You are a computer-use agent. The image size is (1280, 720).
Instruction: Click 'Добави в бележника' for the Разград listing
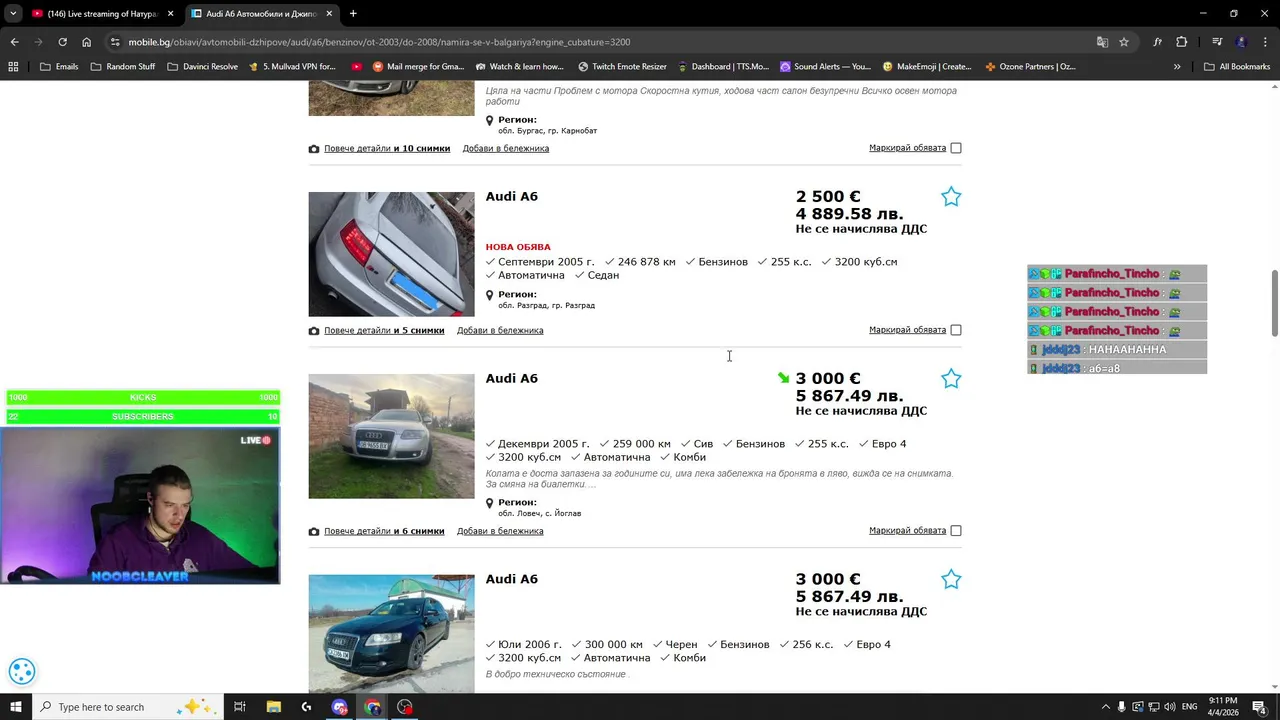[x=500, y=330]
